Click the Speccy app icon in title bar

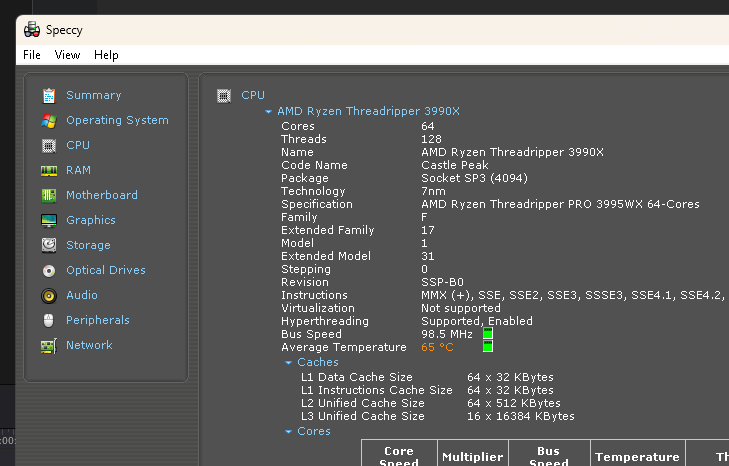32,30
